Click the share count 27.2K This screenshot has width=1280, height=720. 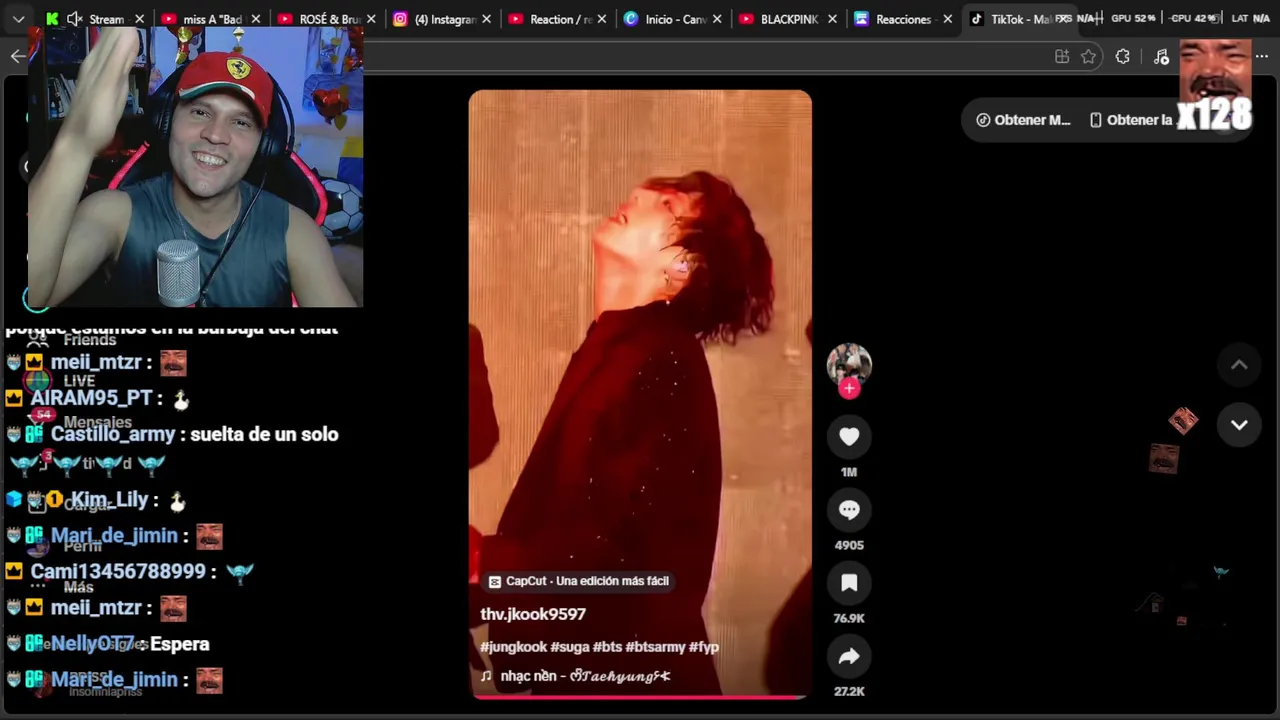849,691
